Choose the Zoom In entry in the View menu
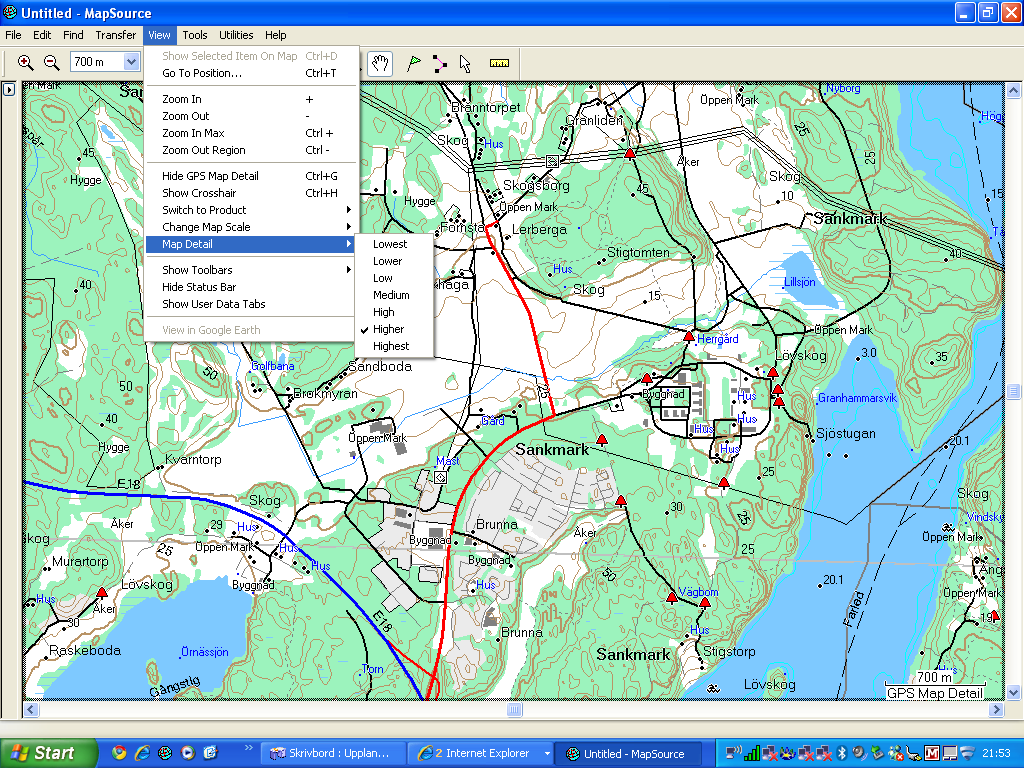Viewport: 1024px width, 768px height. coord(251,99)
